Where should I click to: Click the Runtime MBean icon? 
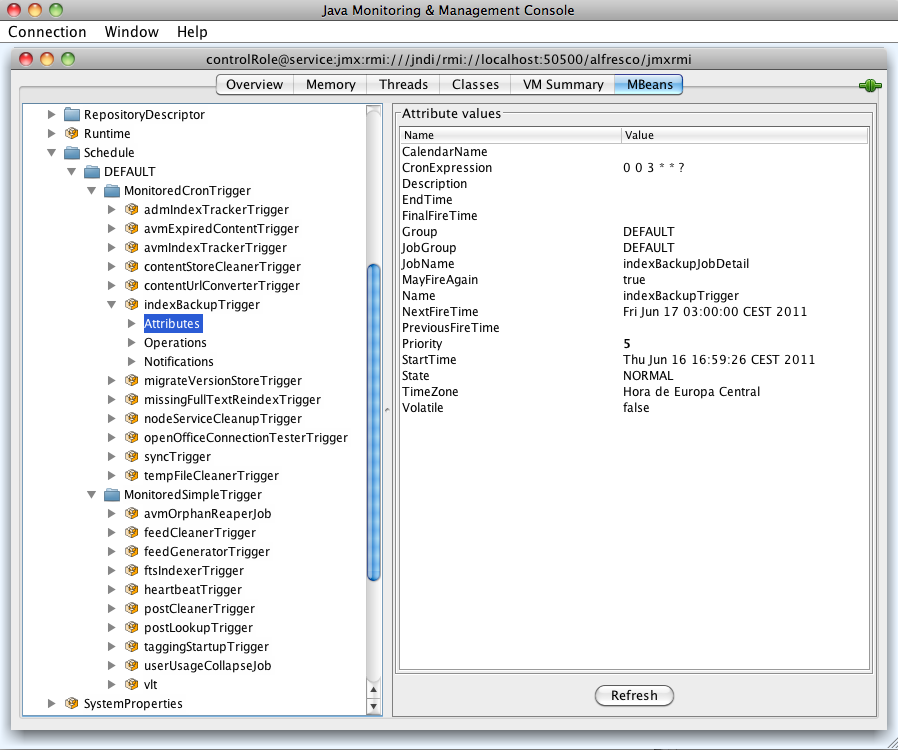tap(72, 133)
